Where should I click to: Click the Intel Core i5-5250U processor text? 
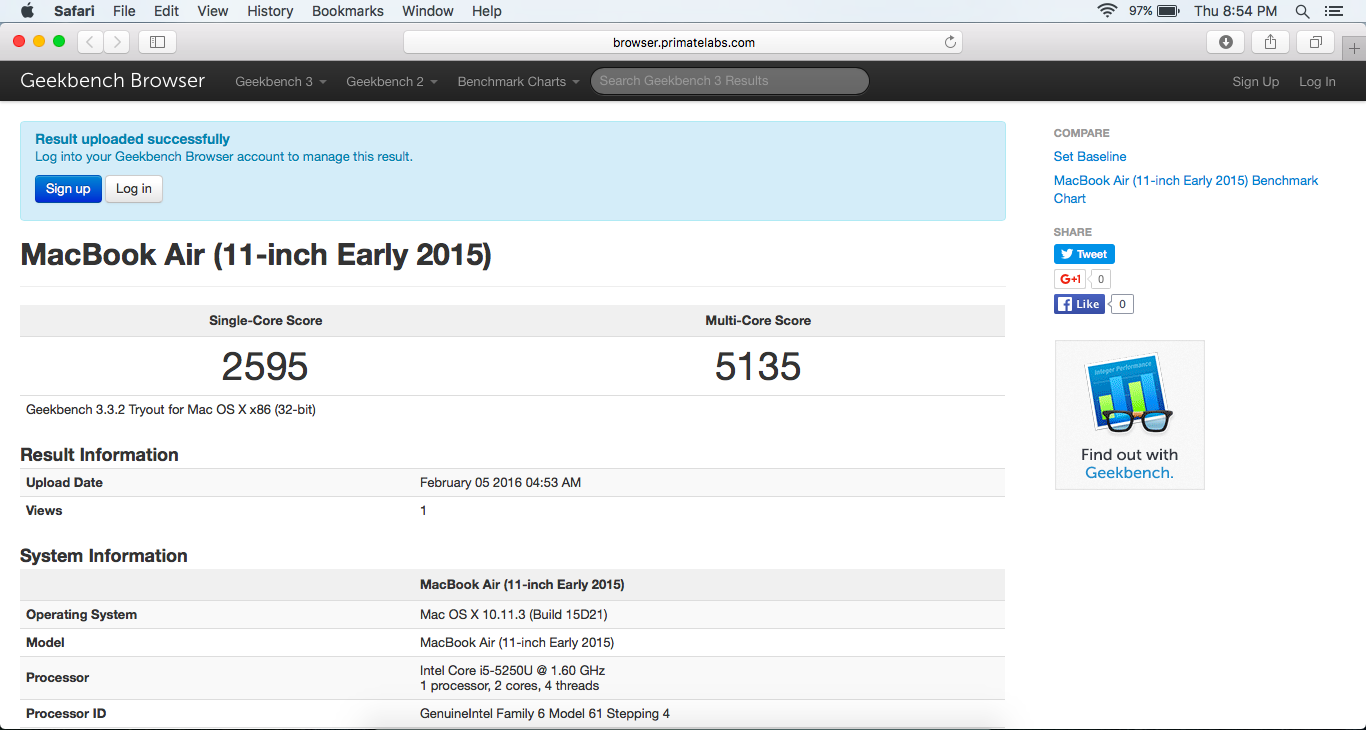tap(512, 670)
